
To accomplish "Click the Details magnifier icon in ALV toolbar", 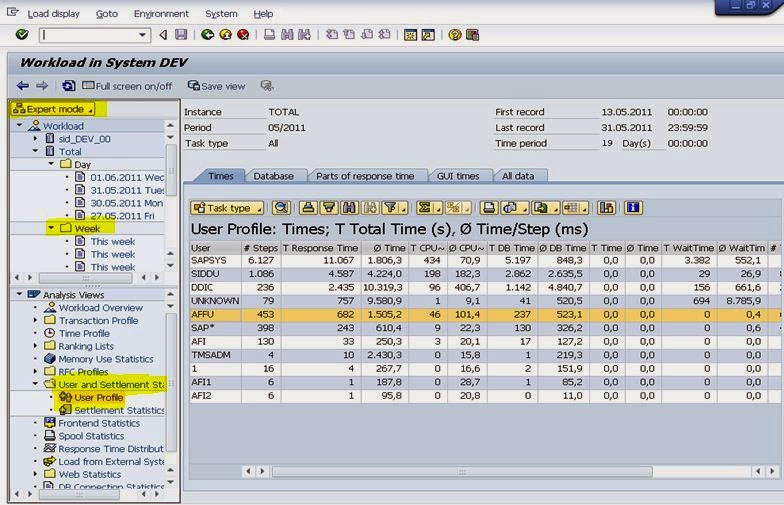I will coord(282,208).
